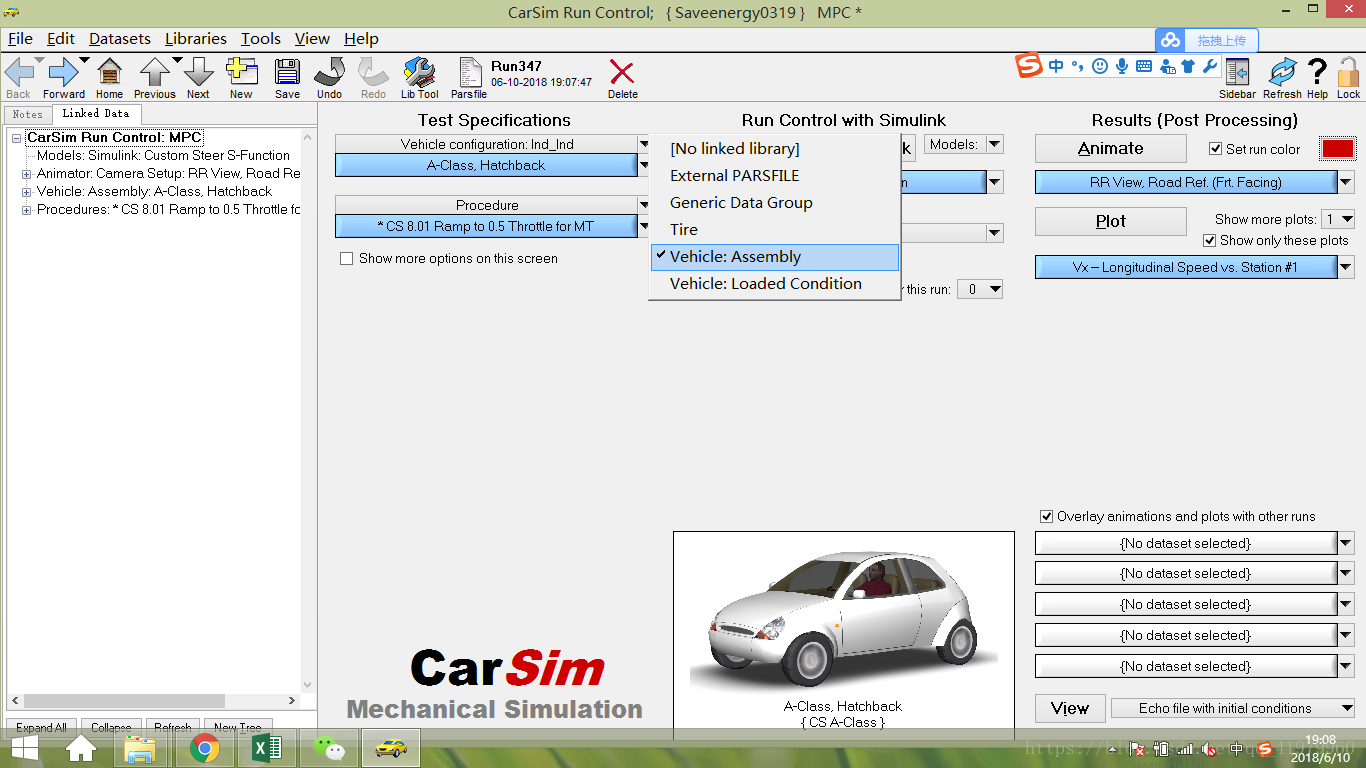Image resolution: width=1366 pixels, height=768 pixels.
Task: Go to the Previous dataset icon
Action: click(154, 72)
